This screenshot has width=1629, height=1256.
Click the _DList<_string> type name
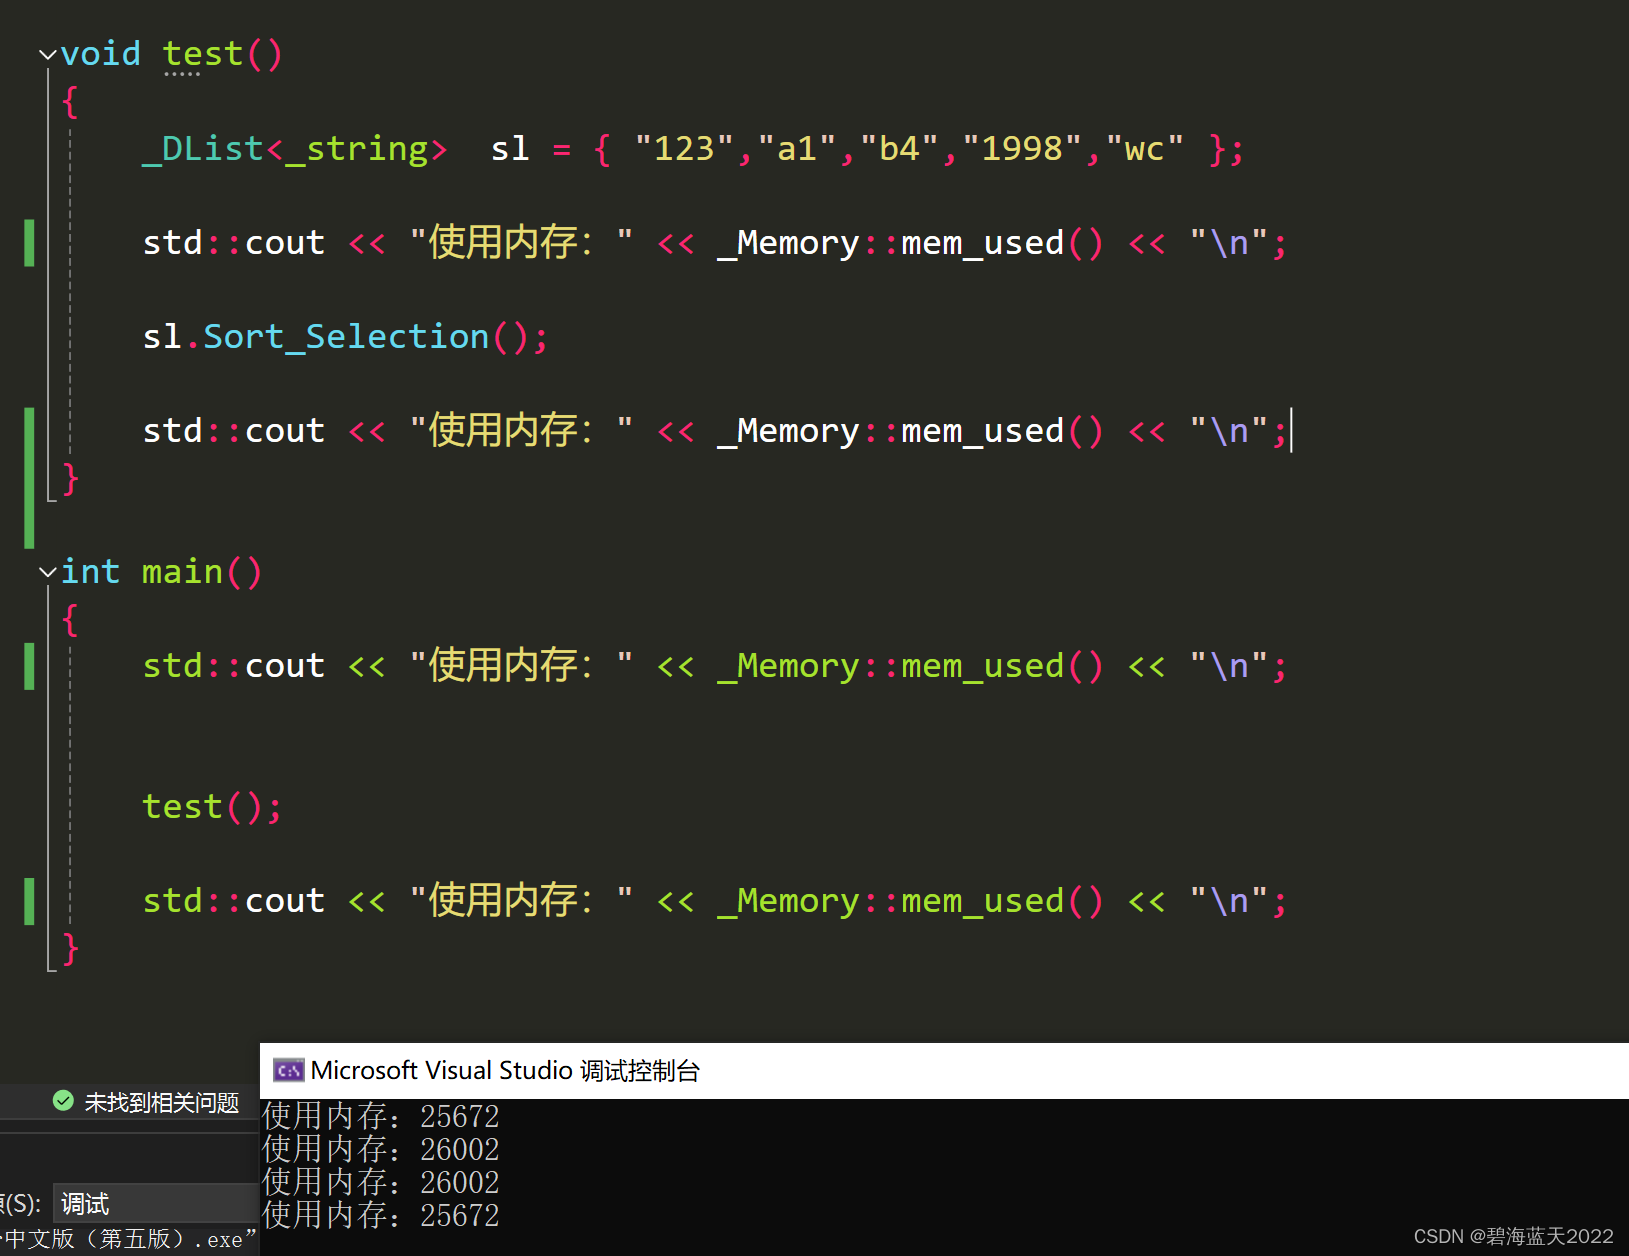click(x=294, y=149)
